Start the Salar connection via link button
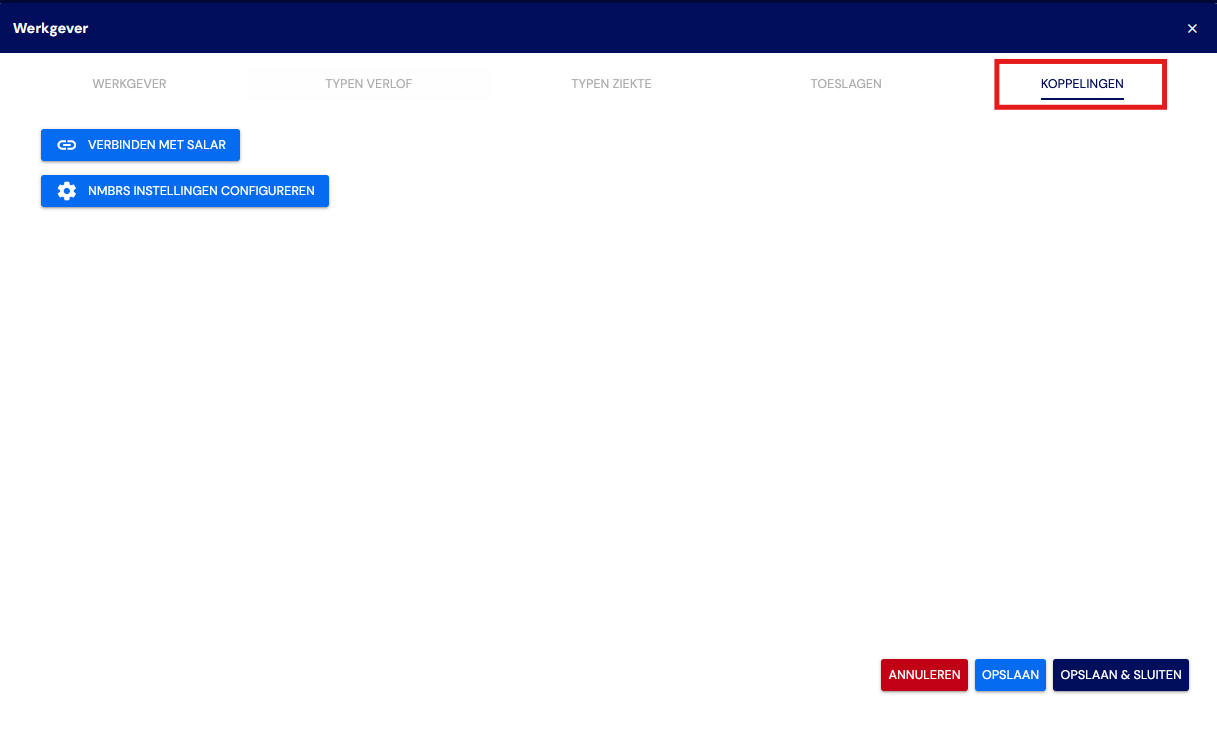1217x742 pixels. 140,145
